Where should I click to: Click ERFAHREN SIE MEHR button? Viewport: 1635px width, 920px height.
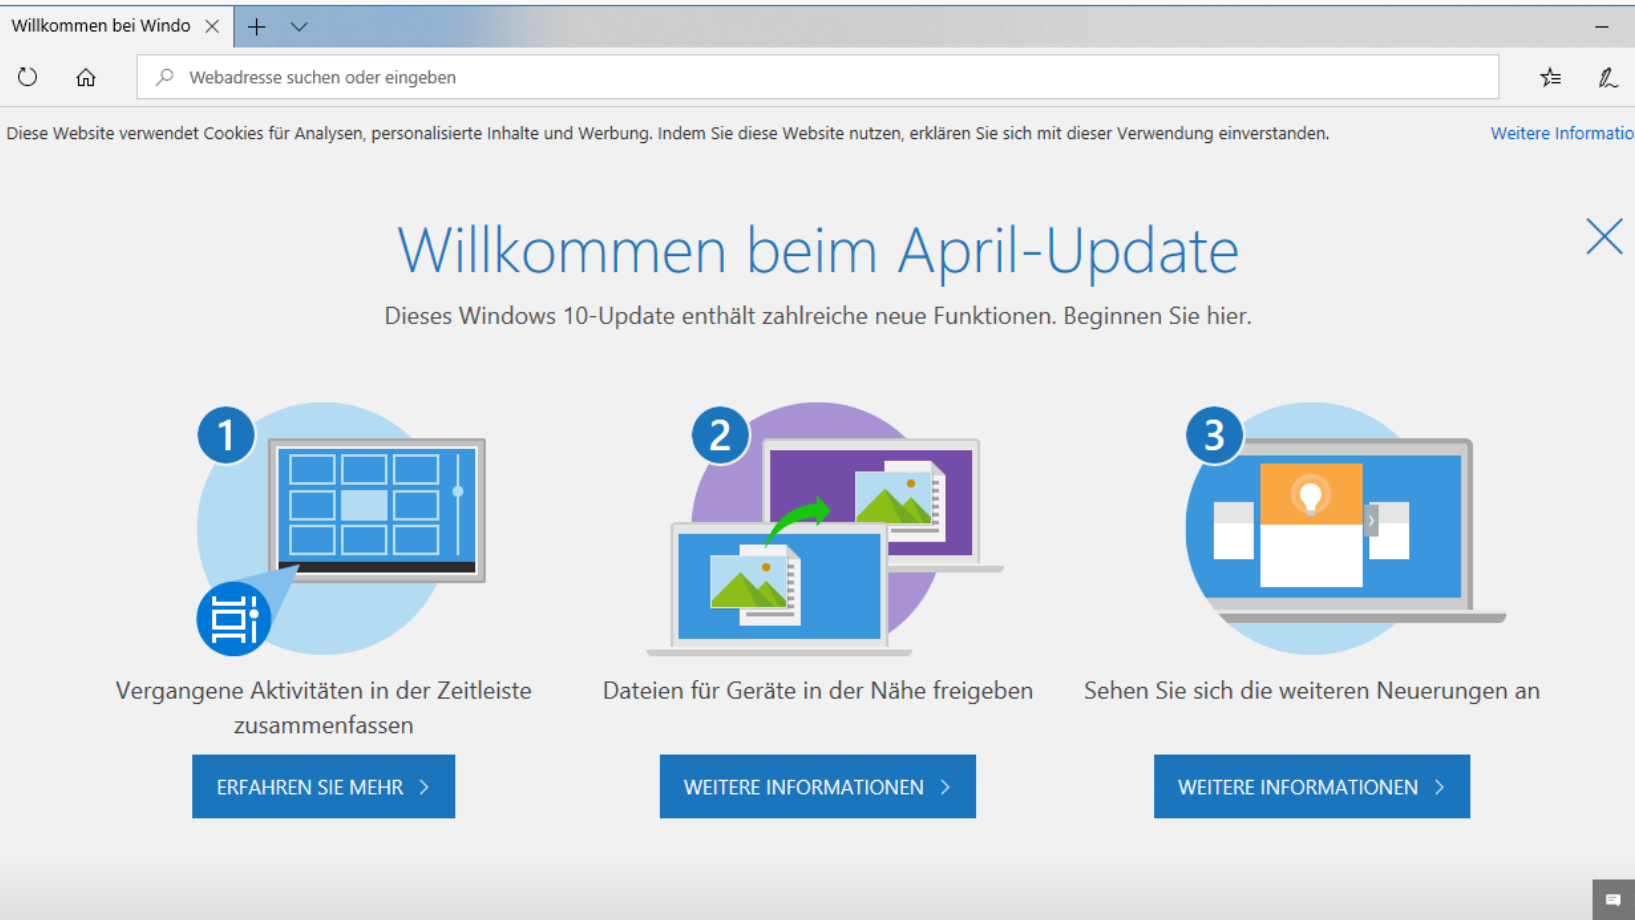pyautogui.click(x=323, y=787)
